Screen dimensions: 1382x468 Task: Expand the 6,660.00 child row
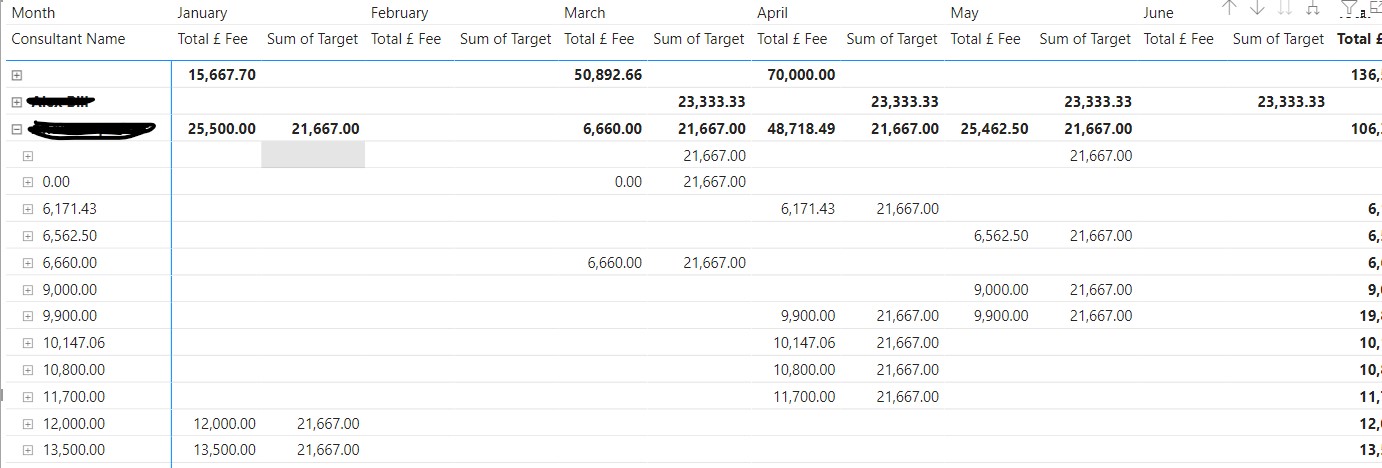click(x=28, y=263)
